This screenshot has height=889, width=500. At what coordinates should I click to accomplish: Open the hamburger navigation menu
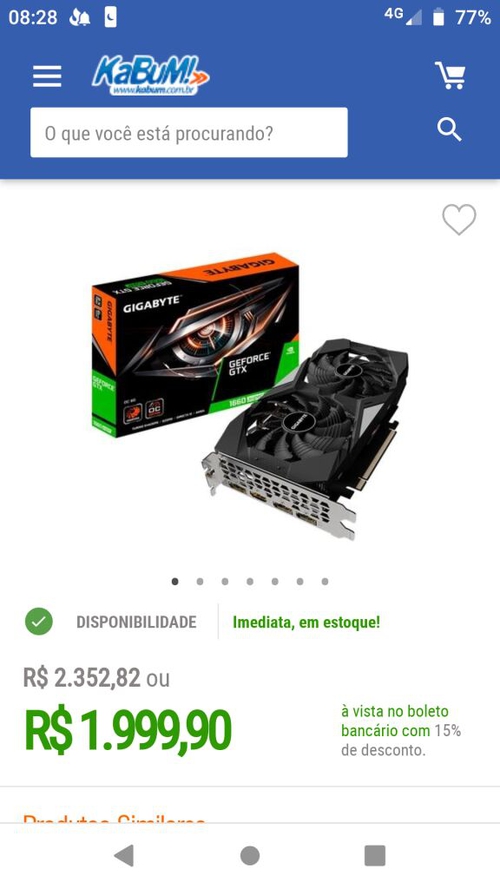[47, 76]
